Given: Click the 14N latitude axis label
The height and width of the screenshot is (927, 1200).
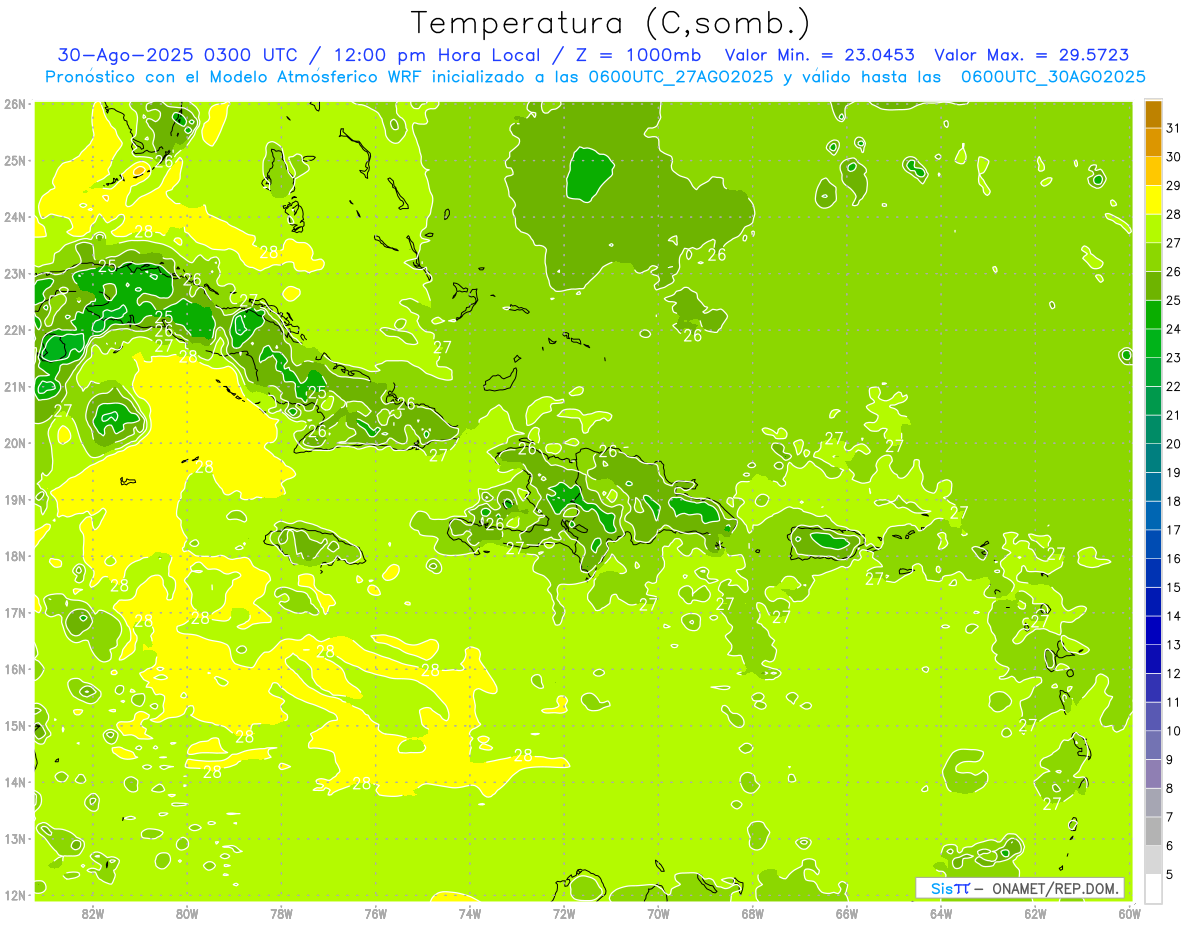Looking at the screenshot, I should tap(15, 782).
